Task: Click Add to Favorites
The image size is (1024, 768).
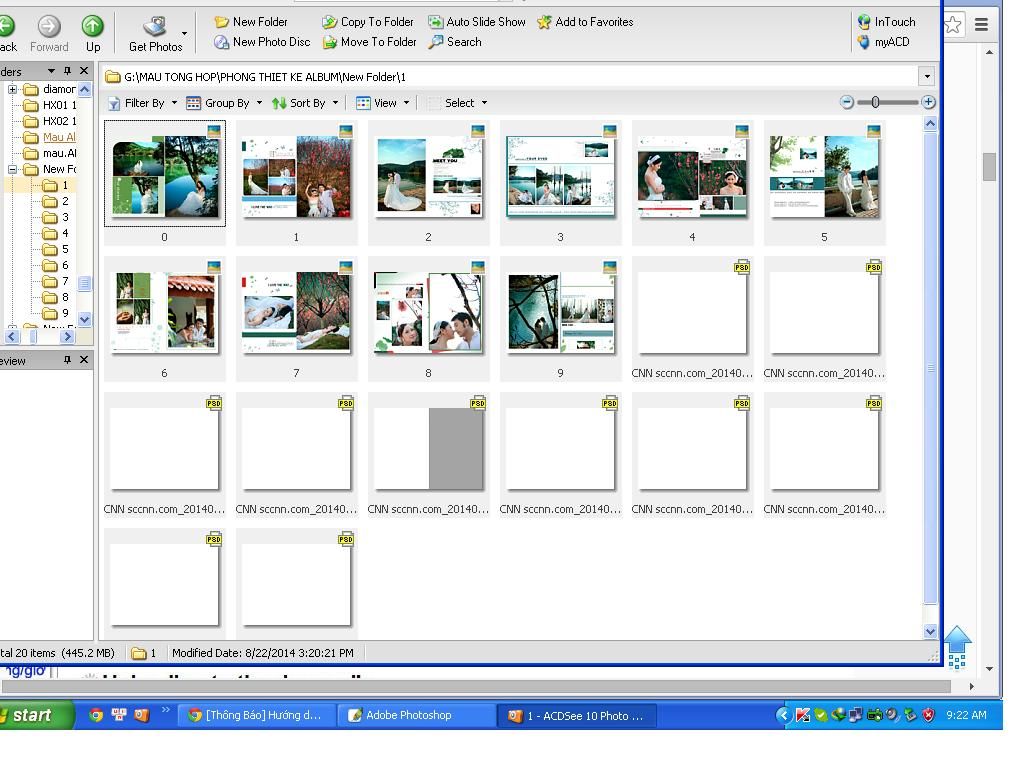Action: (585, 22)
